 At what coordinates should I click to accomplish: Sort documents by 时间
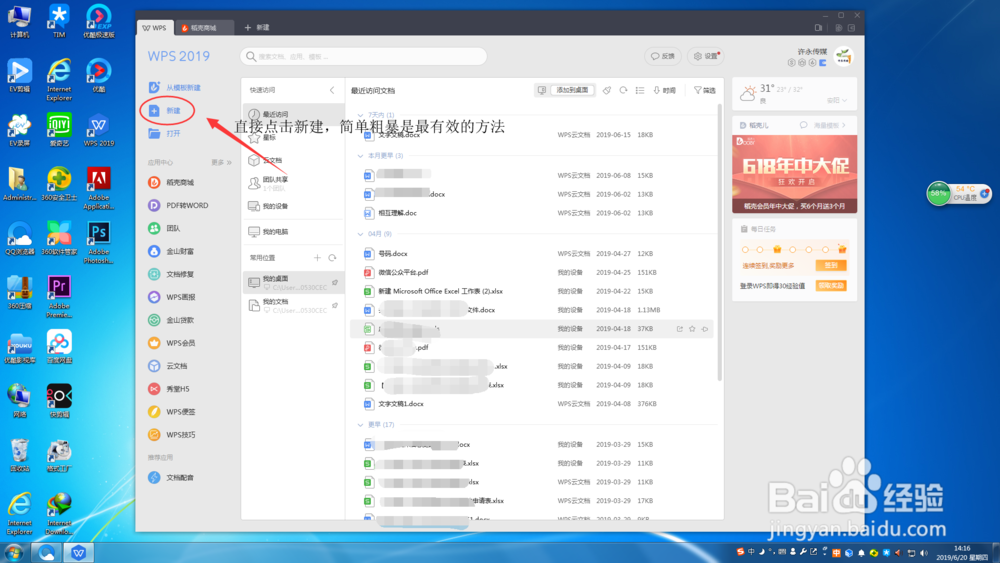coord(664,91)
